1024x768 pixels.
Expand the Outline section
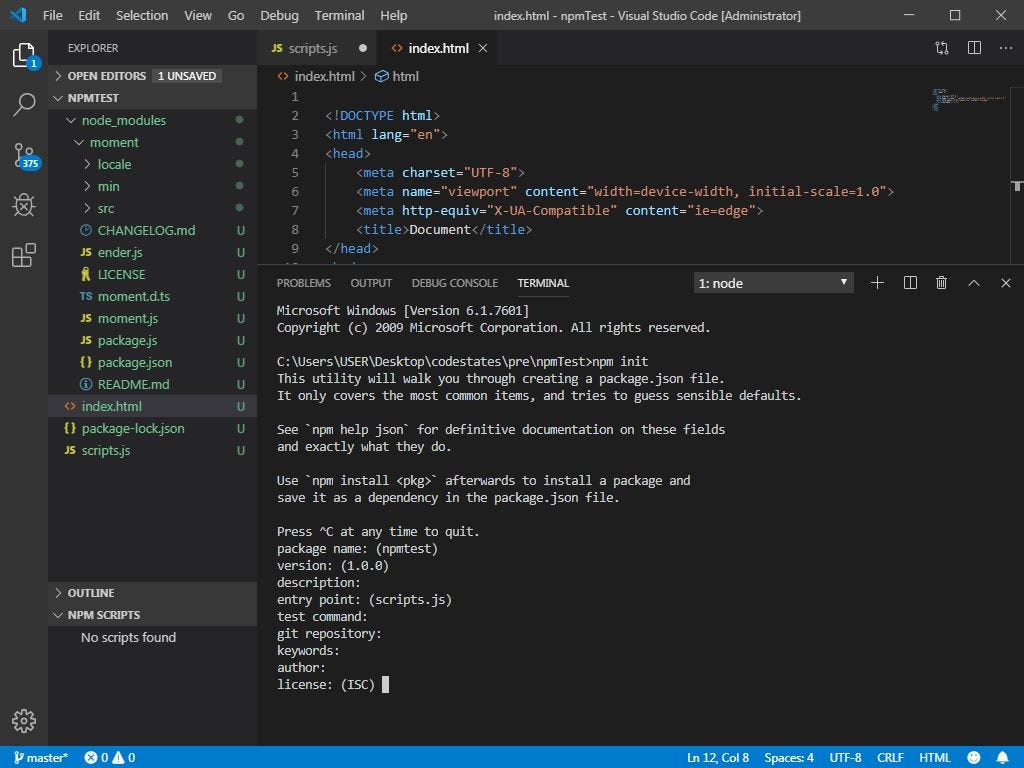152,593
